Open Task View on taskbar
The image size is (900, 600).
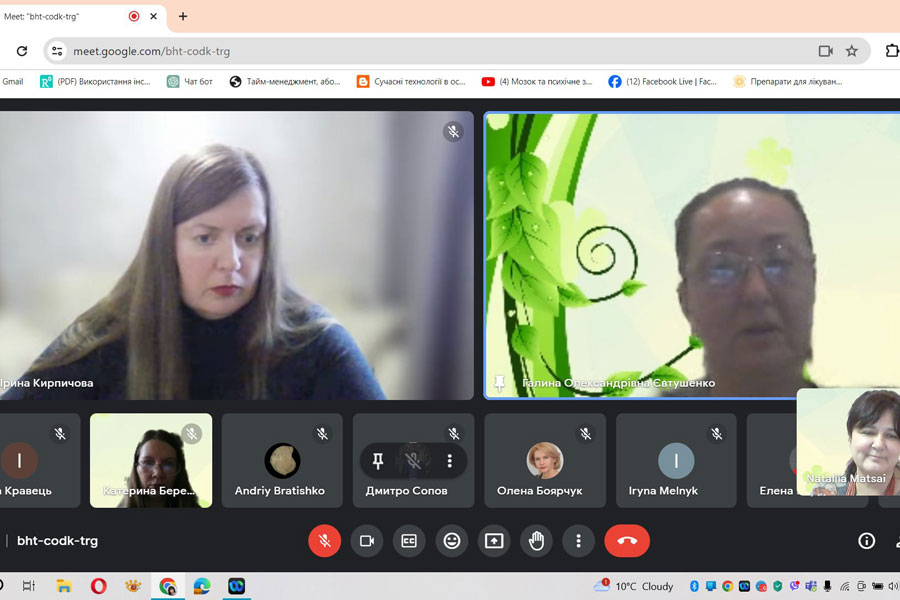coord(29,586)
